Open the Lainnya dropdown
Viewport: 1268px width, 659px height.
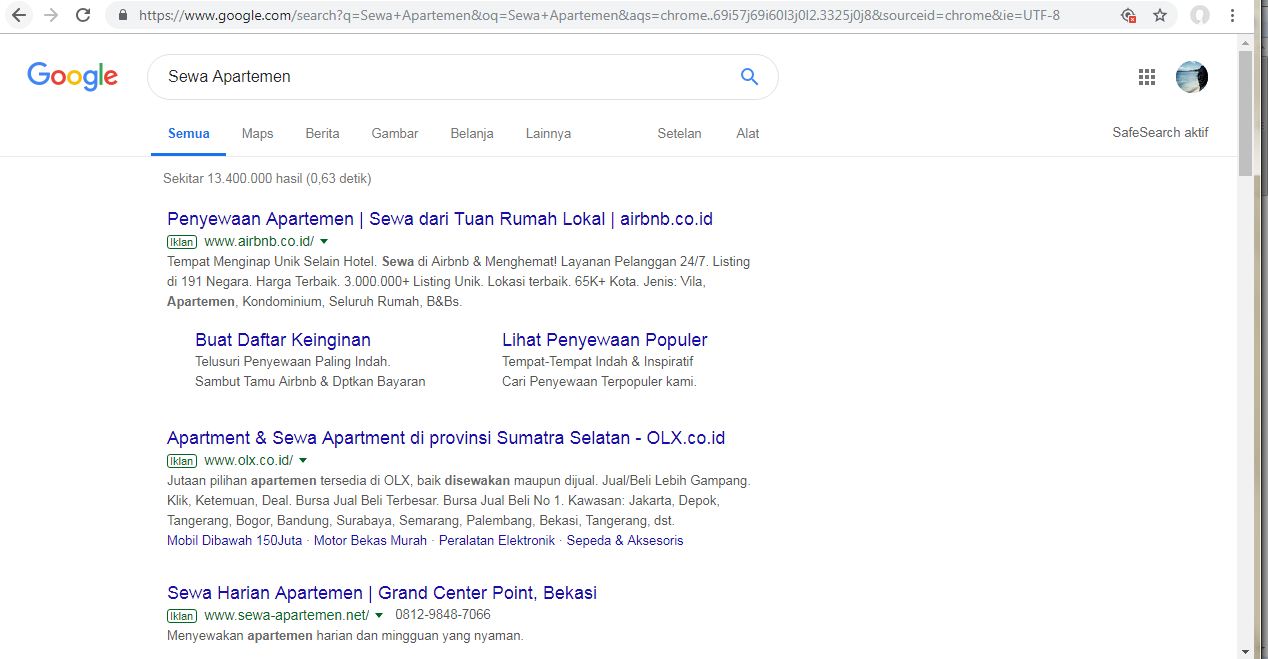548,133
